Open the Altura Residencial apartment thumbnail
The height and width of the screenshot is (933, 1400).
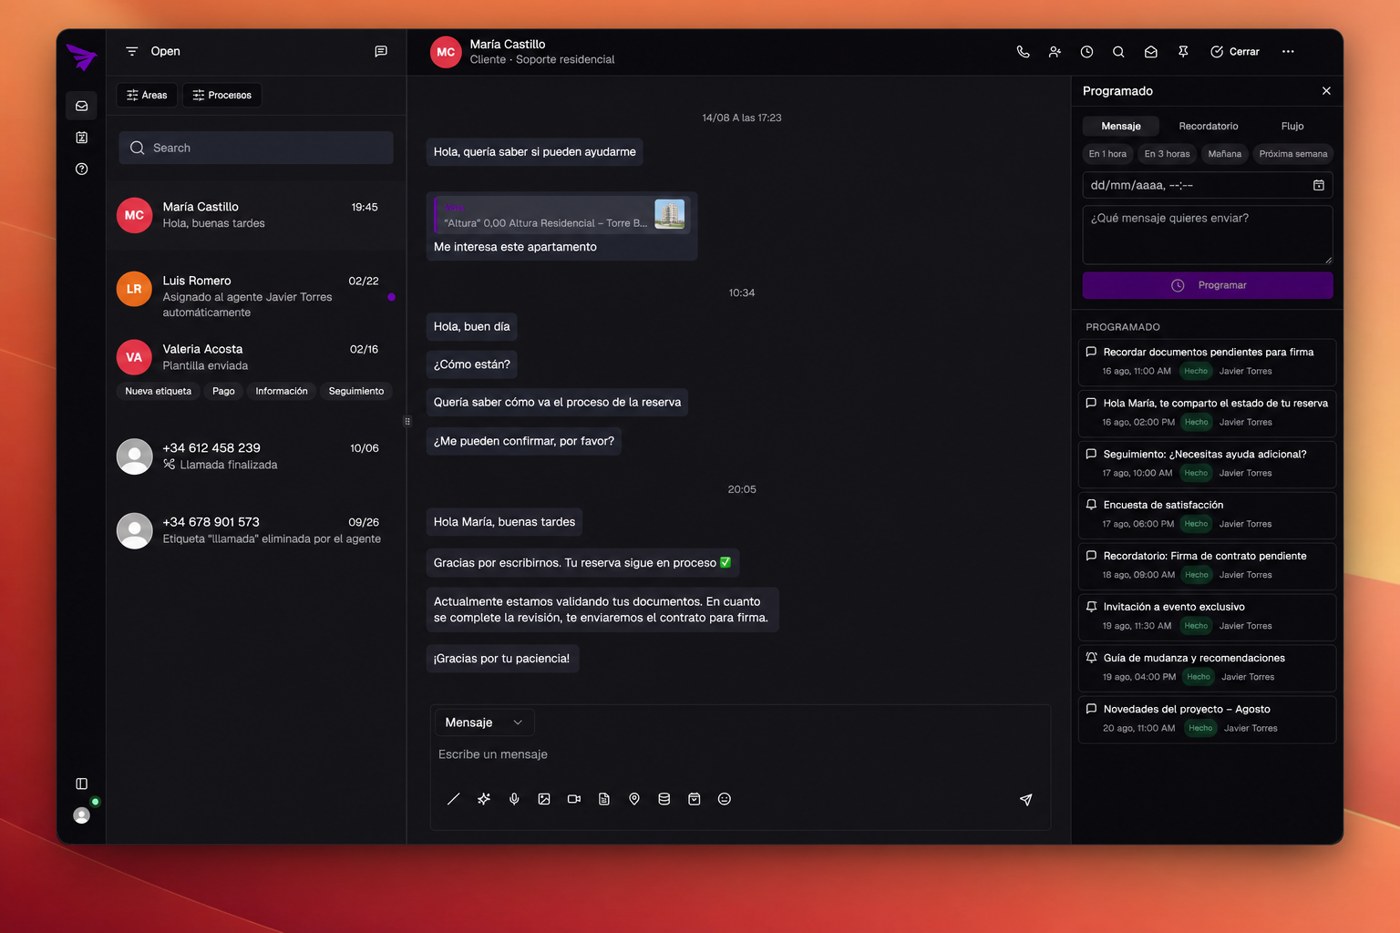(670, 214)
